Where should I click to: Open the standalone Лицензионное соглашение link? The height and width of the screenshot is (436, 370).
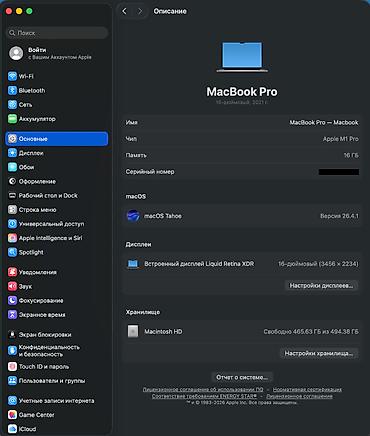coord(299,396)
